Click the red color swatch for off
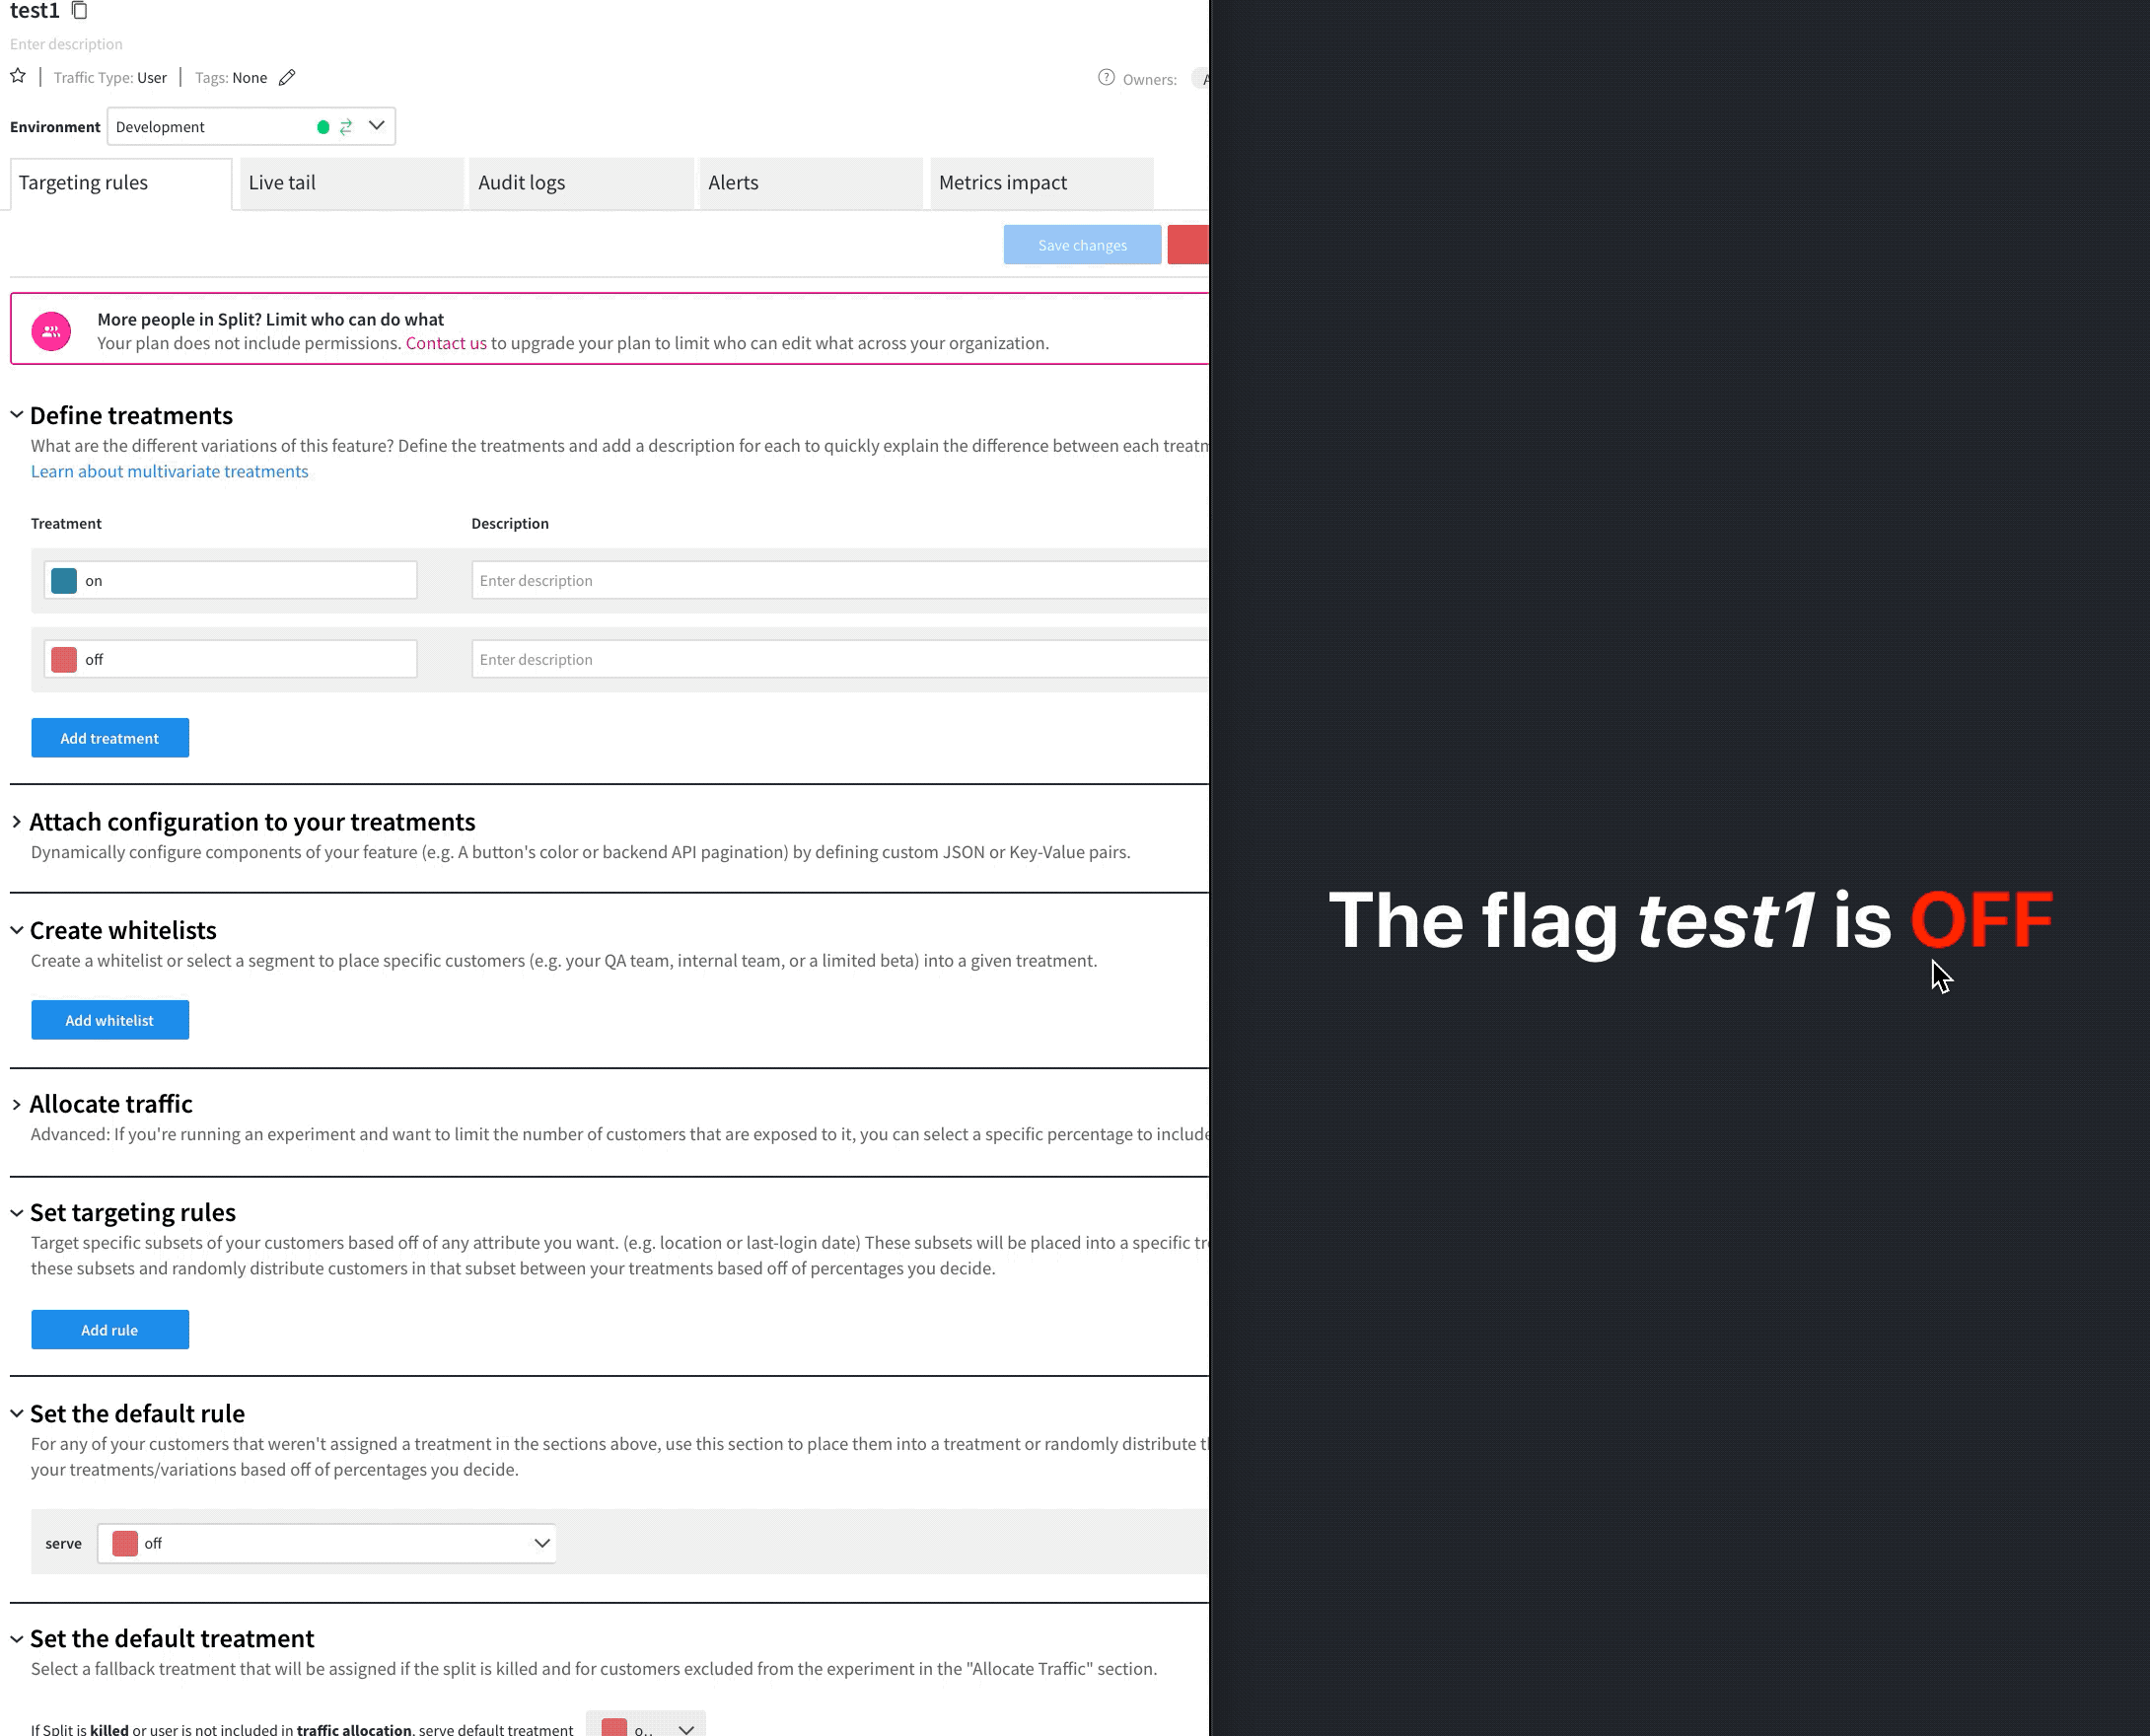 point(64,660)
